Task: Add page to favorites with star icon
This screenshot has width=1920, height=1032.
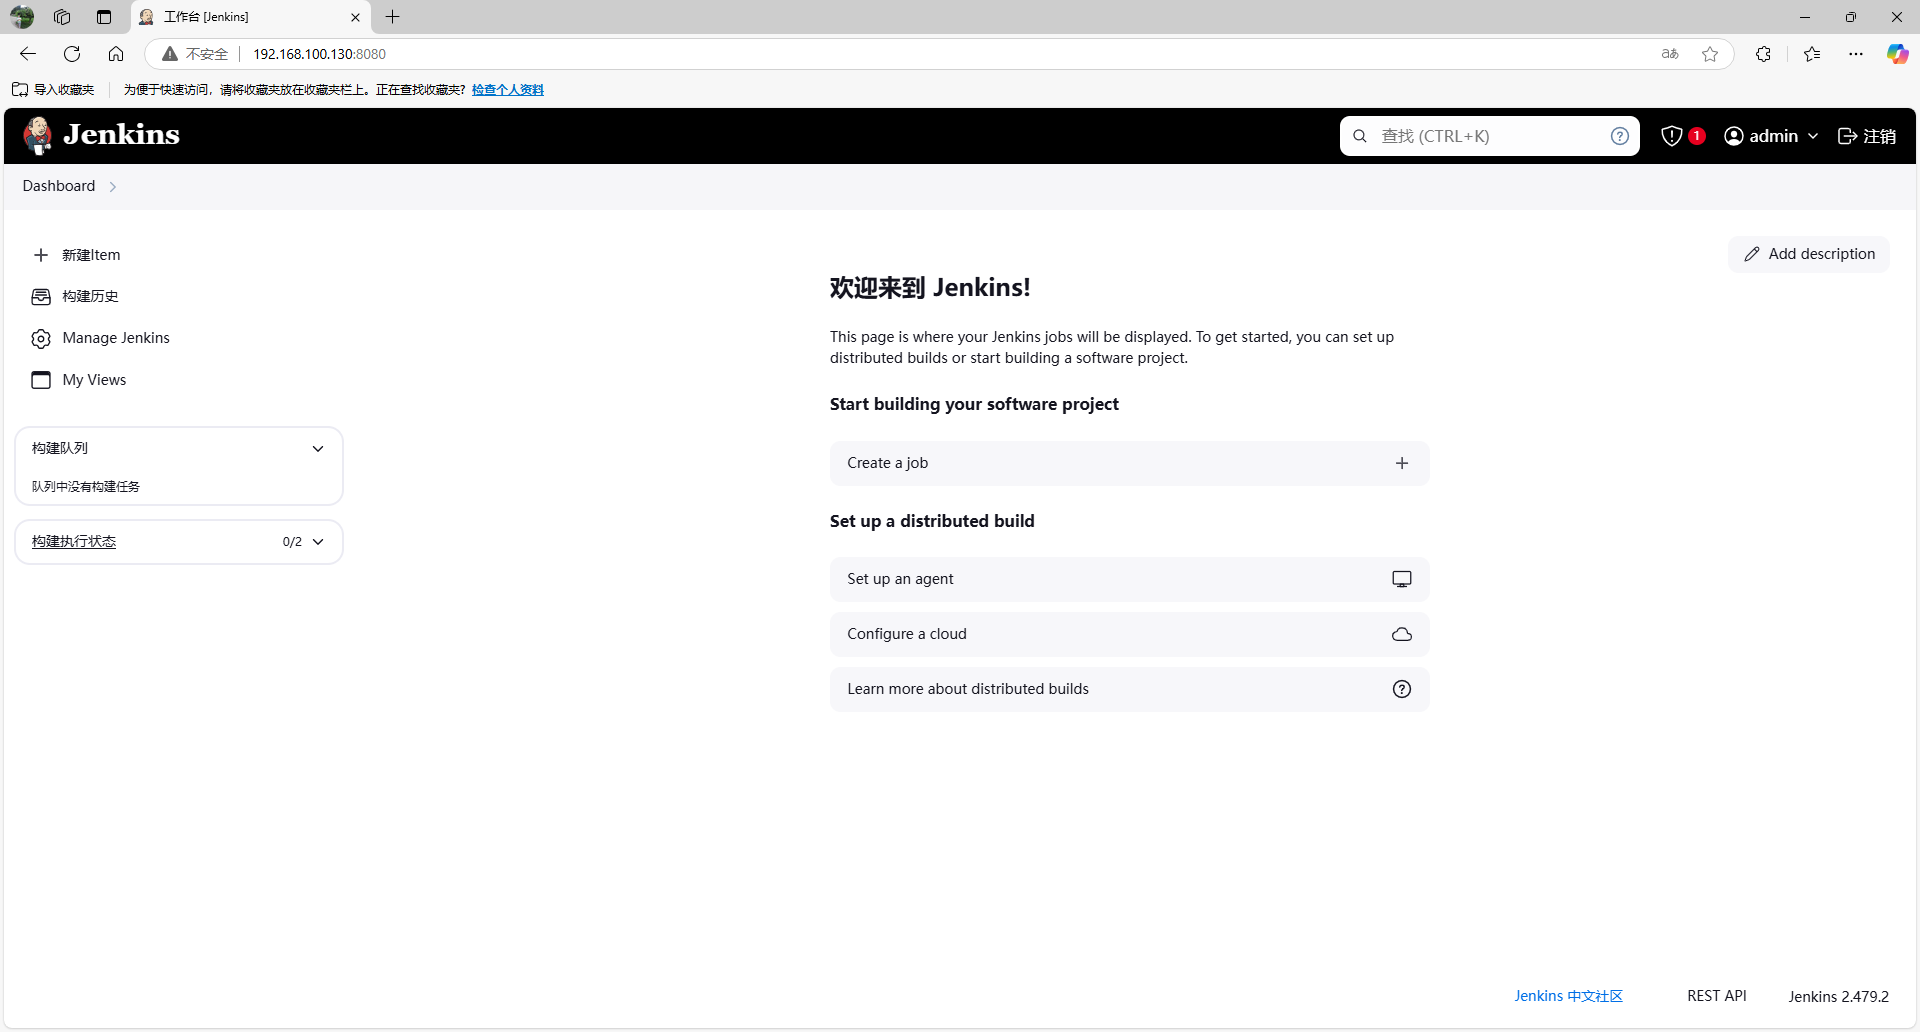Action: [1710, 54]
